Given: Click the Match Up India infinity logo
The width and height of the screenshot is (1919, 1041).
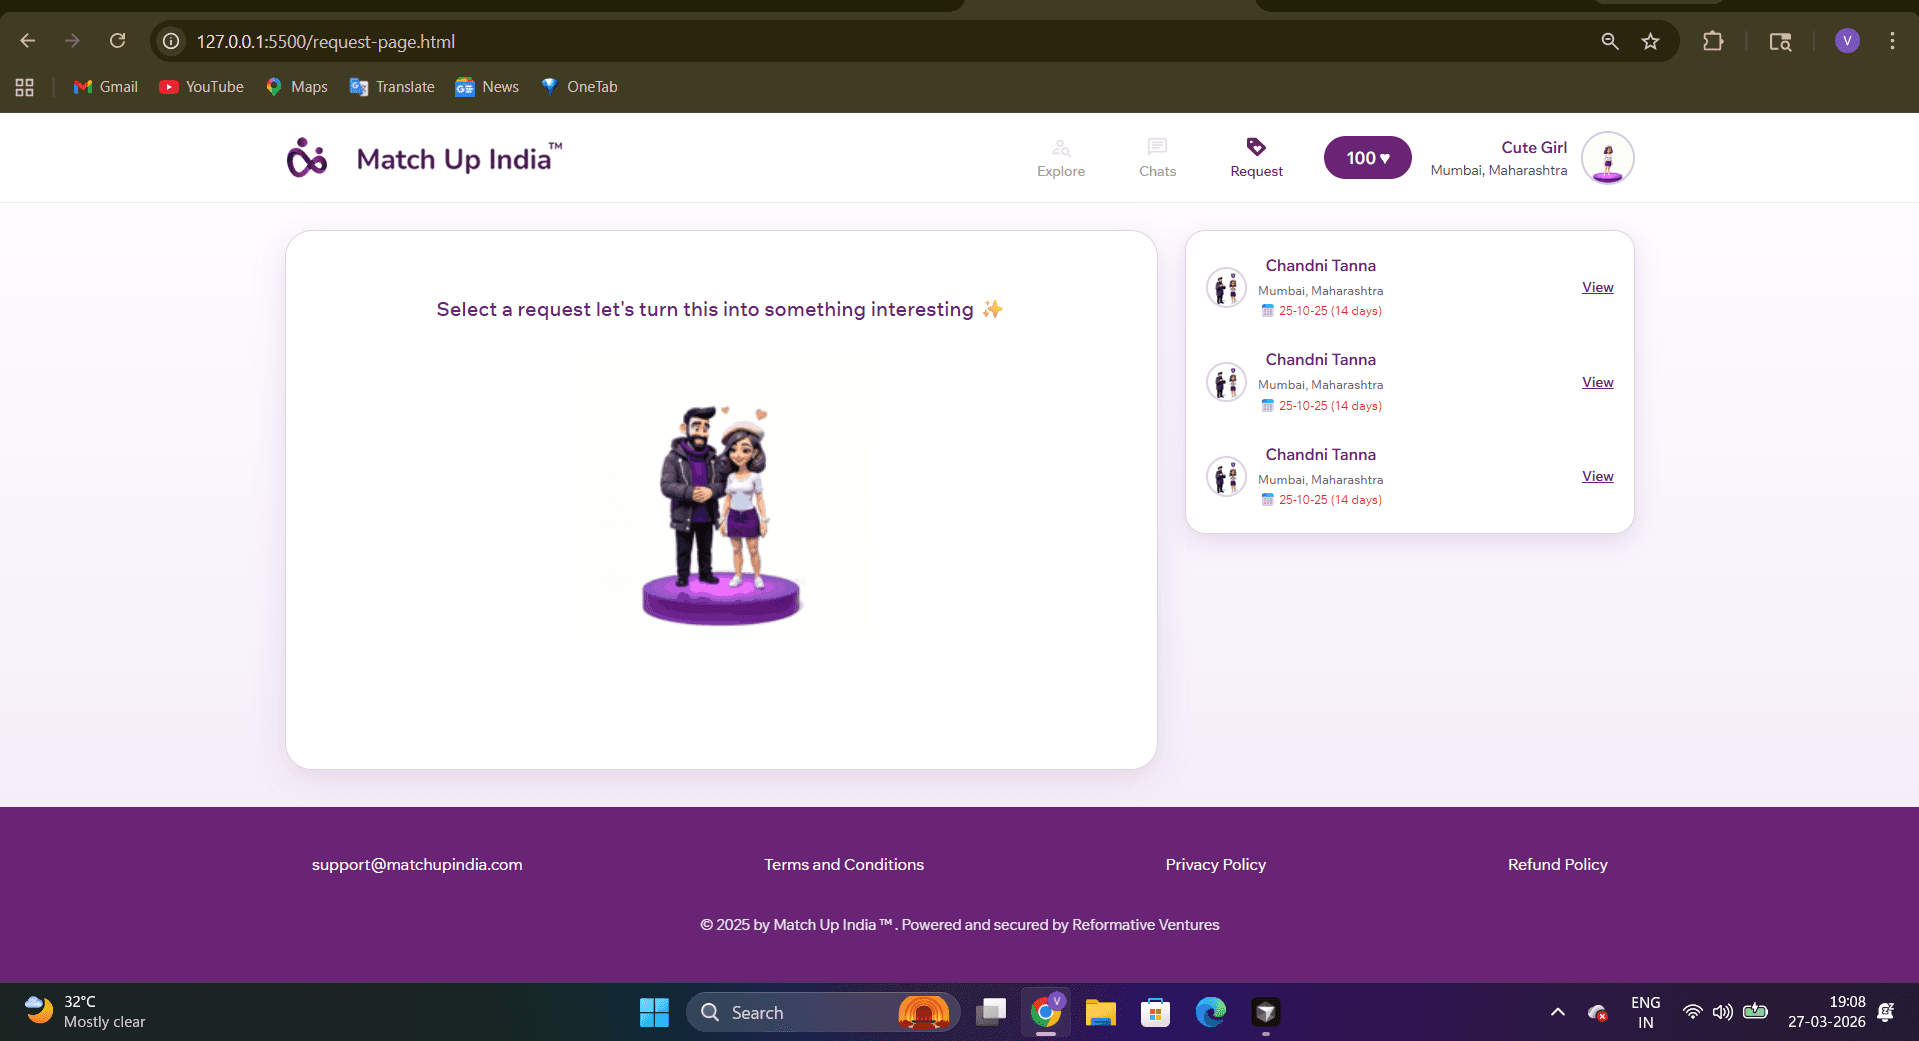Looking at the screenshot, I should coord(307,158).
